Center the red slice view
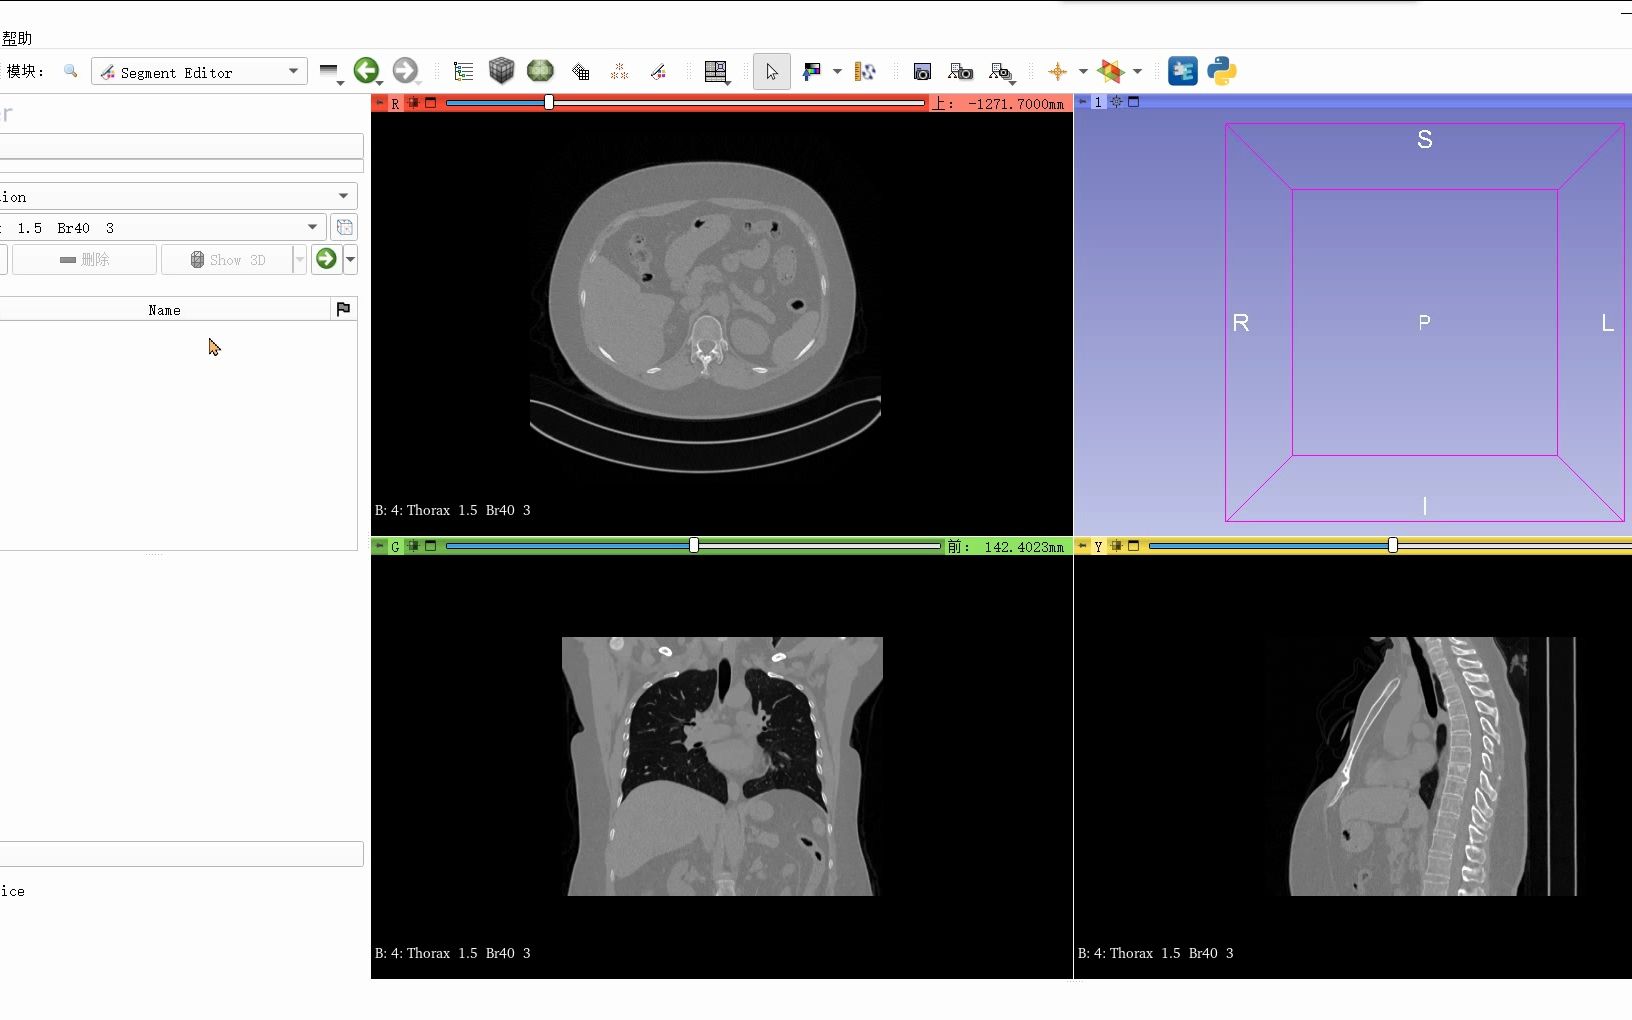The image size is (1632, 1020). click(413, 102)
